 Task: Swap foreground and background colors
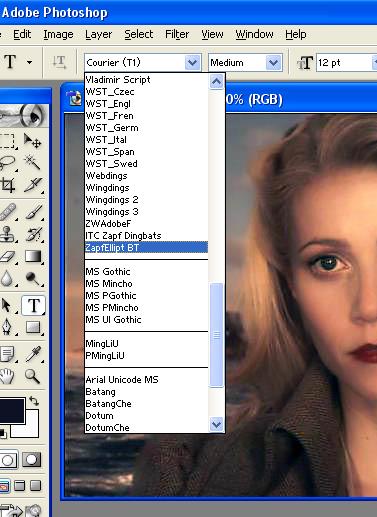pos(34,400)
